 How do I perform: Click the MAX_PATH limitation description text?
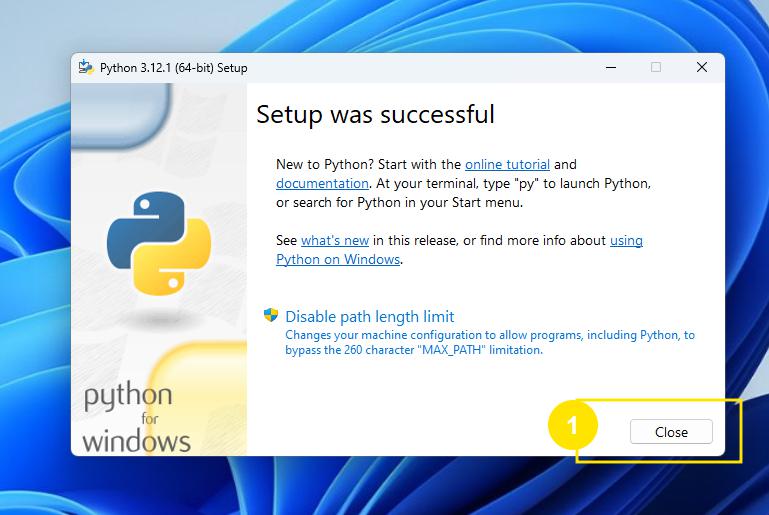pyautogui.click(x=489, y=342)
